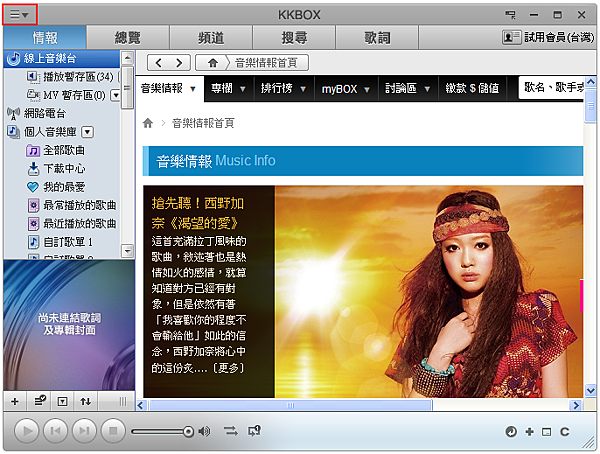Select 線上音樂台 in the sidebar
Viewport: 600px width, 454px height.
coord(62,59)
